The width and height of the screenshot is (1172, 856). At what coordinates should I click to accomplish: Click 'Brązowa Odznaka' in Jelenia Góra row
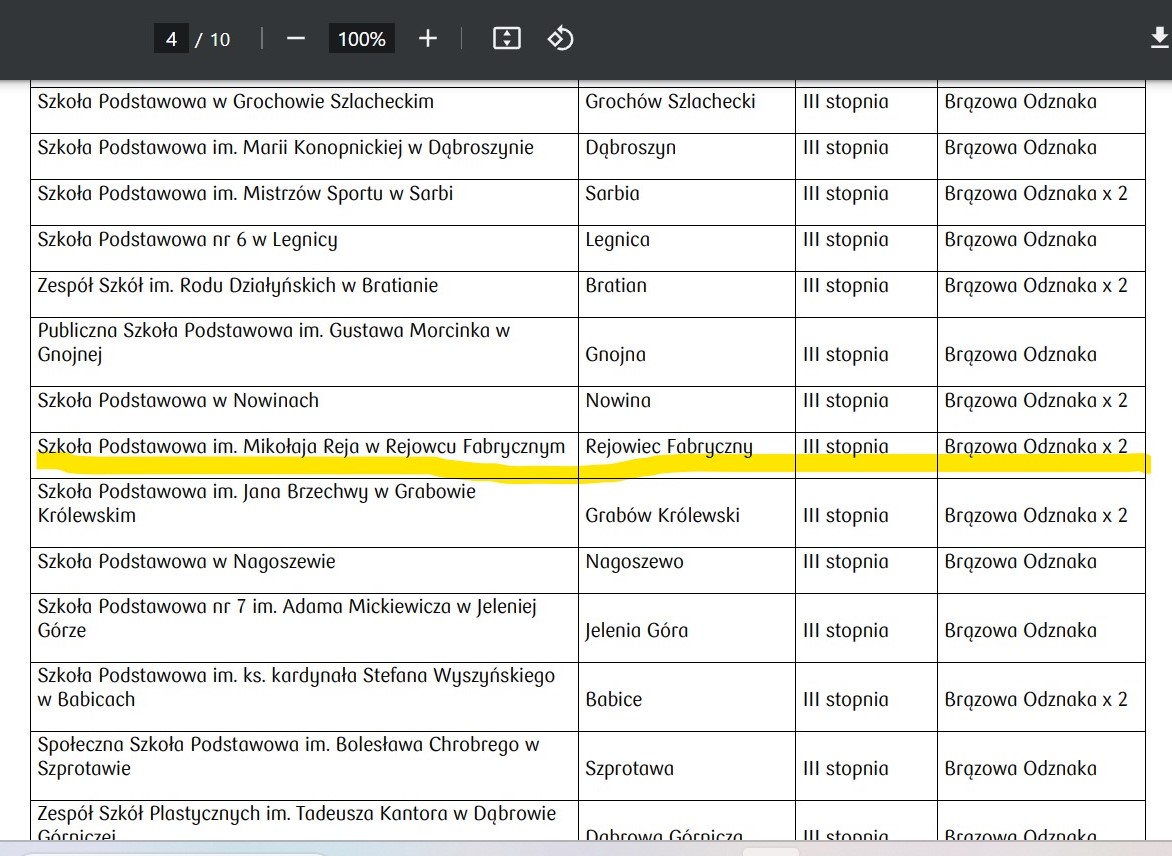click(1020, 631)
